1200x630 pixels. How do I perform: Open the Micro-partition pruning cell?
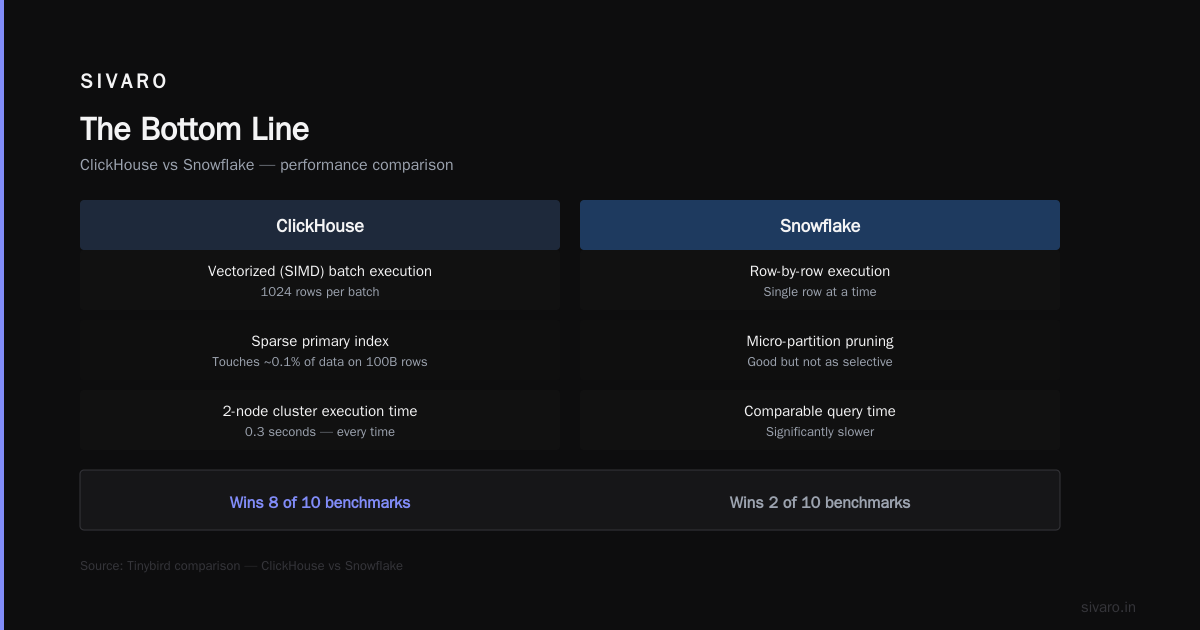(820, 350)
